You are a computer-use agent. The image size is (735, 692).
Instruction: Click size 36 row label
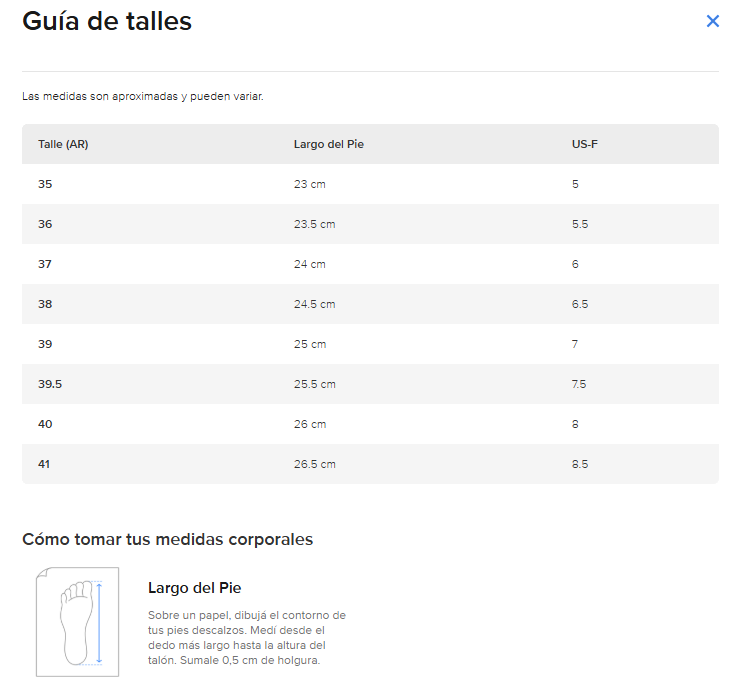click(45, 224)
